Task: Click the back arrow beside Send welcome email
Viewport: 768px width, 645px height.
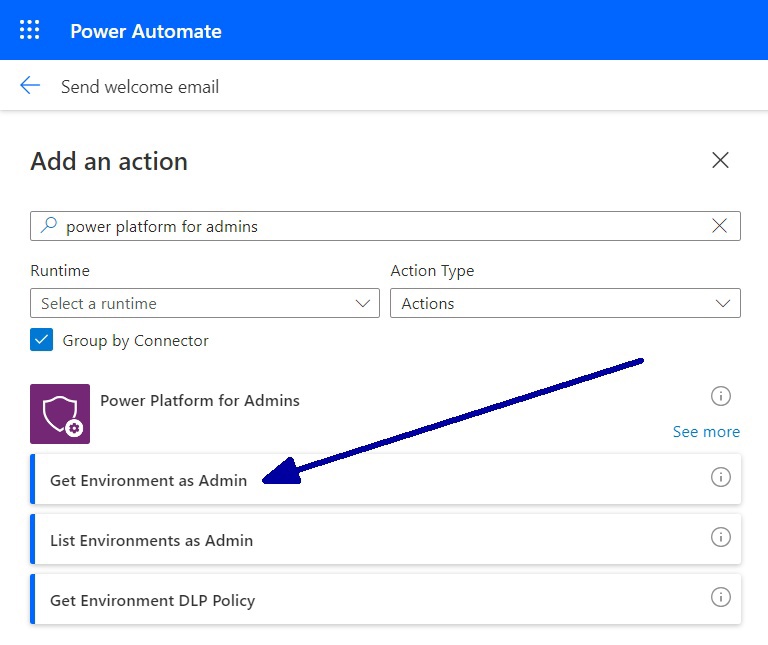Action: (x=30, y=85)
